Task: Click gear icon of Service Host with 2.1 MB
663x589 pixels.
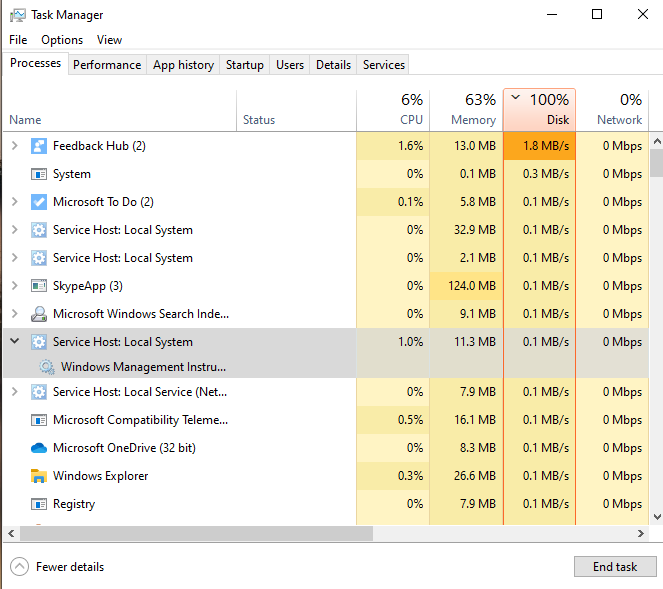Action: pos(38,258)
